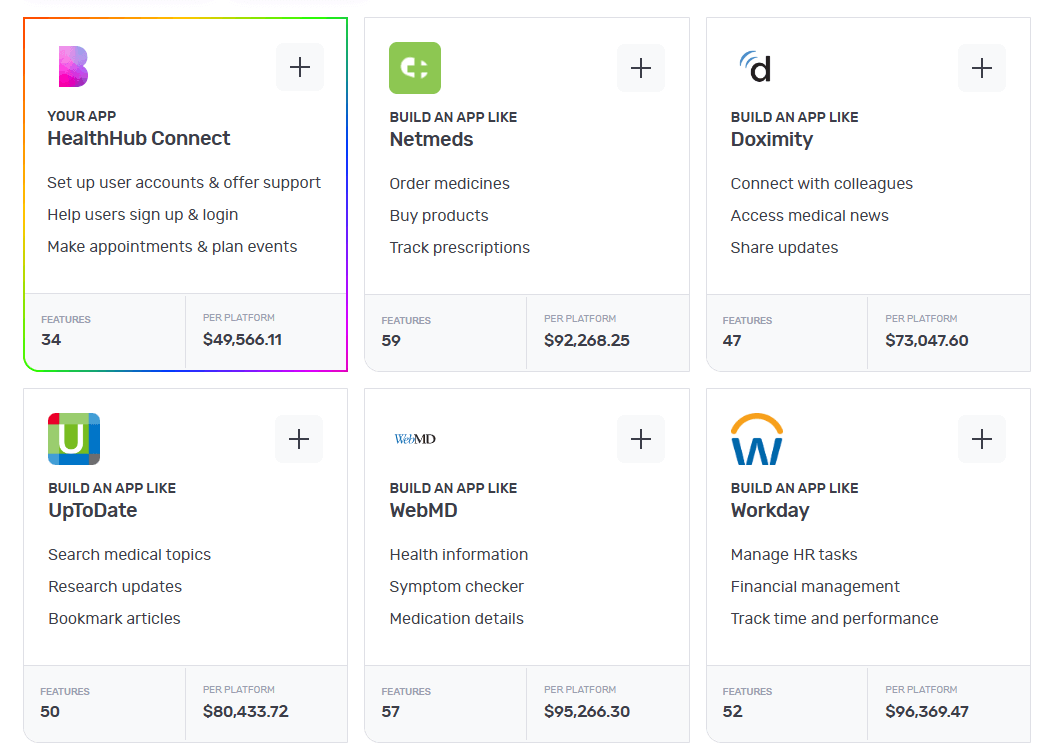Click the $73,047.60 Doximity price
1054x755 pixels.
click(927, 340)
